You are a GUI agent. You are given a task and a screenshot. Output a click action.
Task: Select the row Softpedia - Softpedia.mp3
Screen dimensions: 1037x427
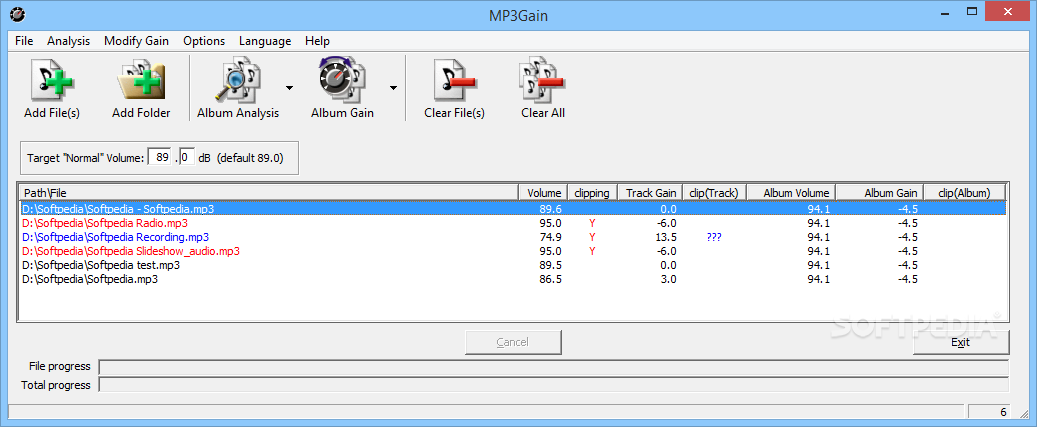(513, 209)
